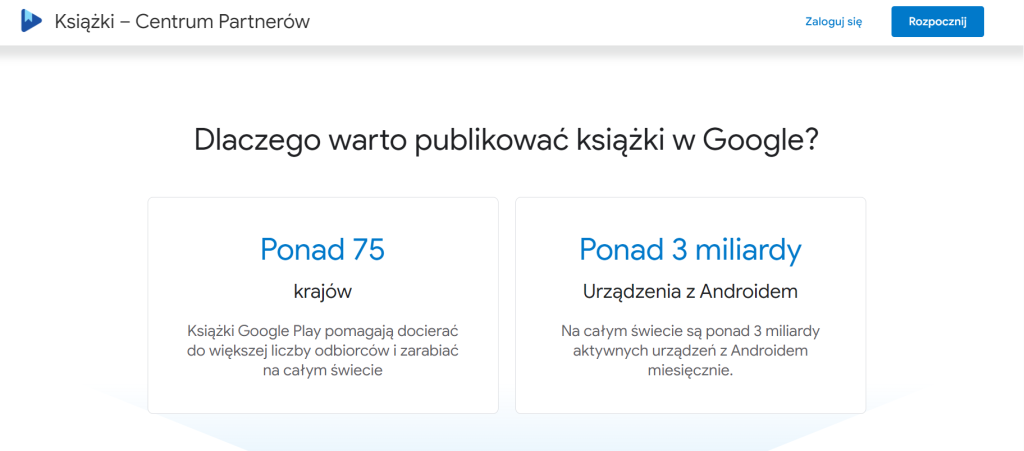Click the word "książki" in the main heading
Image resolution: width=1024 pixels, height=451 pixels.
(612, 139)
